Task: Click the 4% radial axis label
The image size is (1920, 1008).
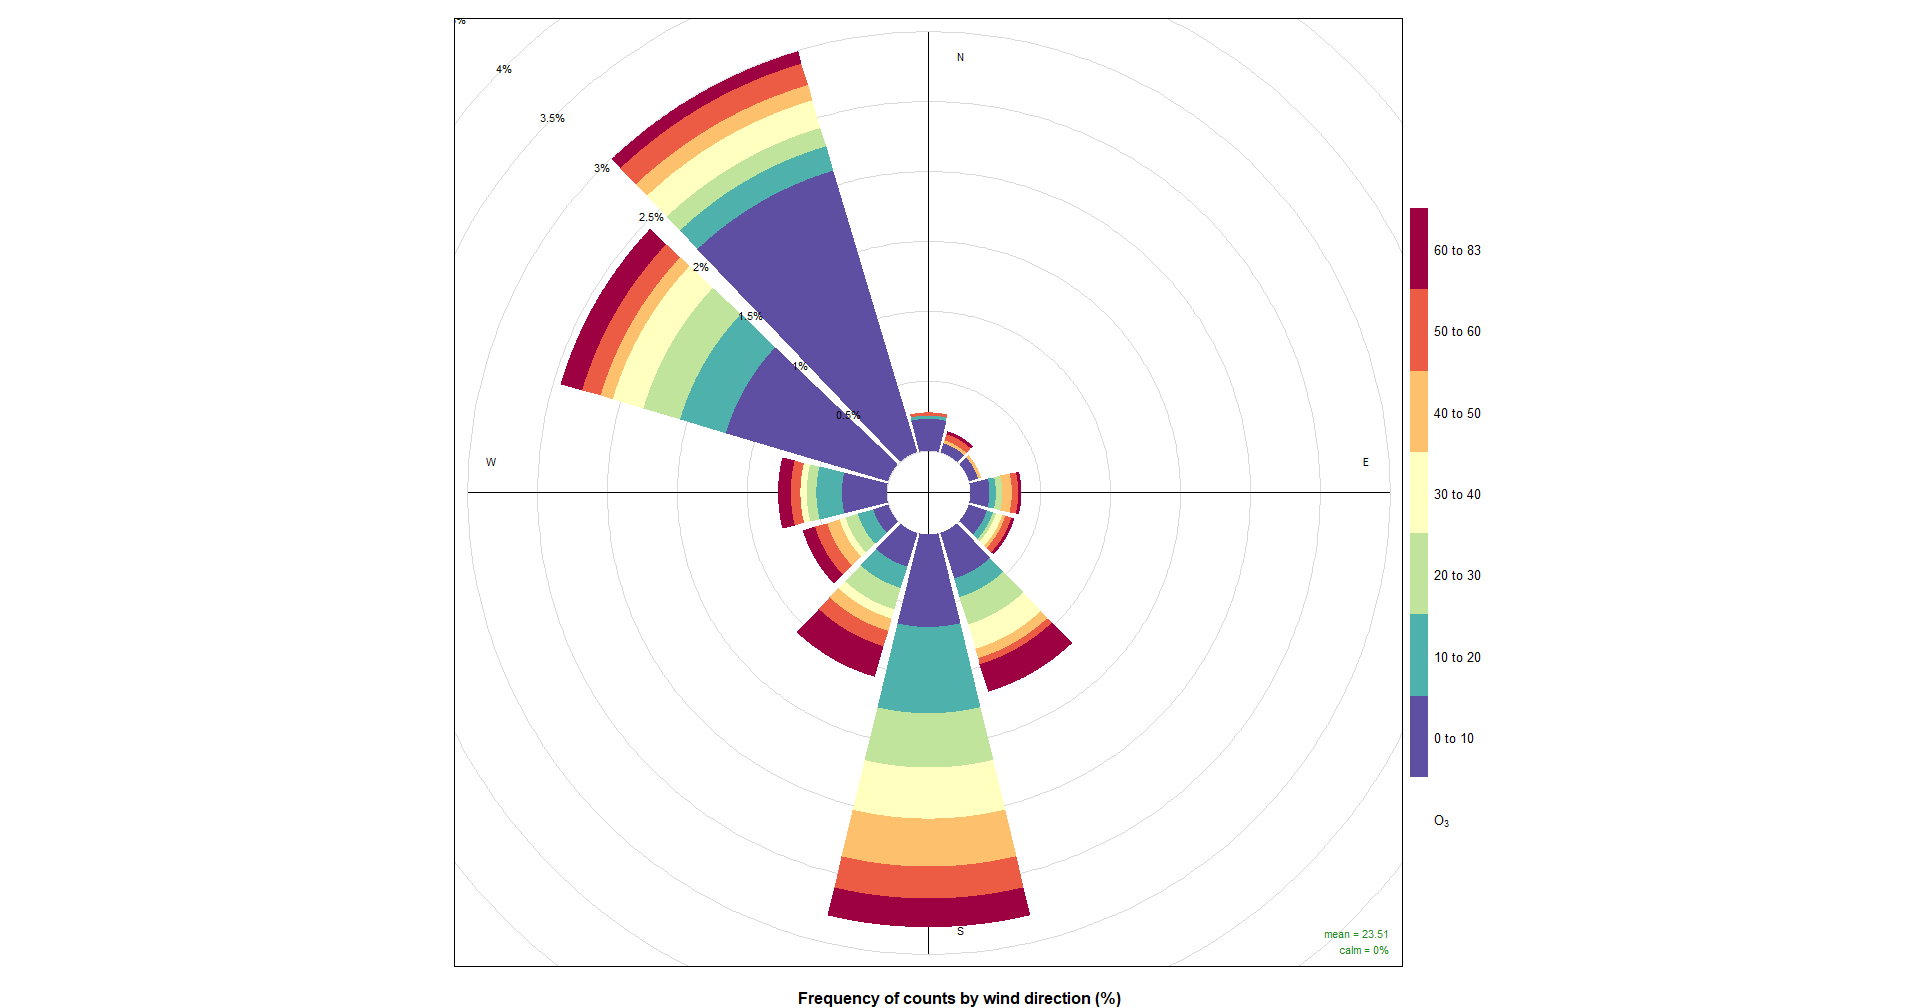Action: 504,69
